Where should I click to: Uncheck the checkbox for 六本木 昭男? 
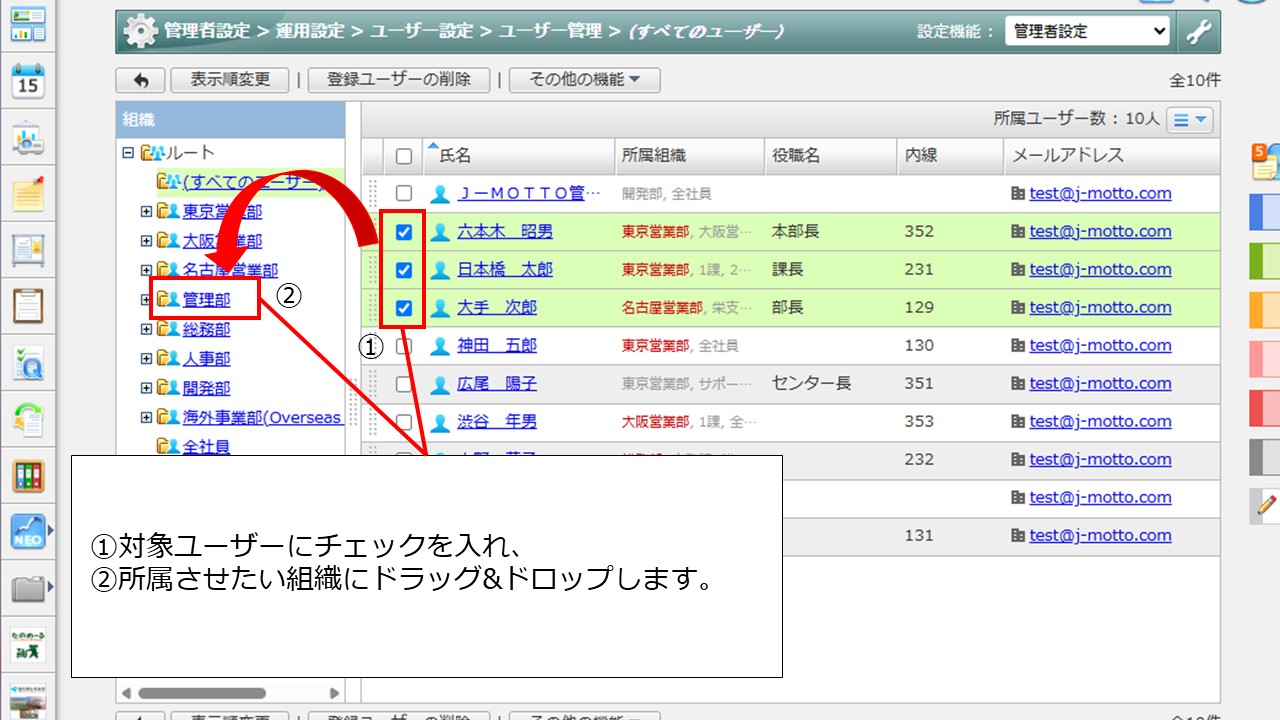404,232
